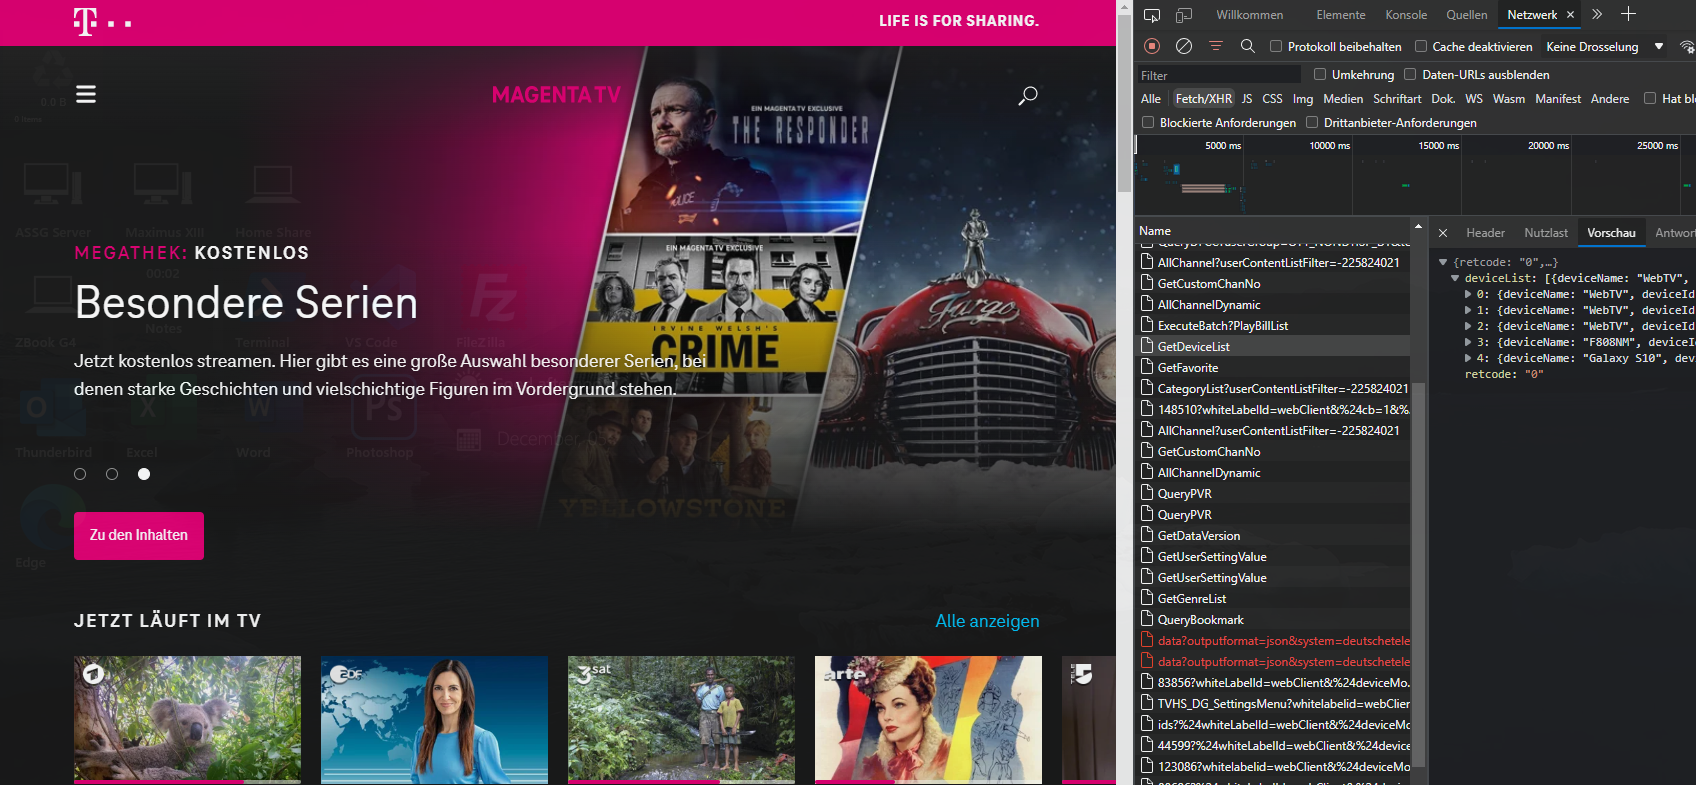Toggle the network filter bar icon
Screen dimensions: 1696x785
(x=1216, y=46)
